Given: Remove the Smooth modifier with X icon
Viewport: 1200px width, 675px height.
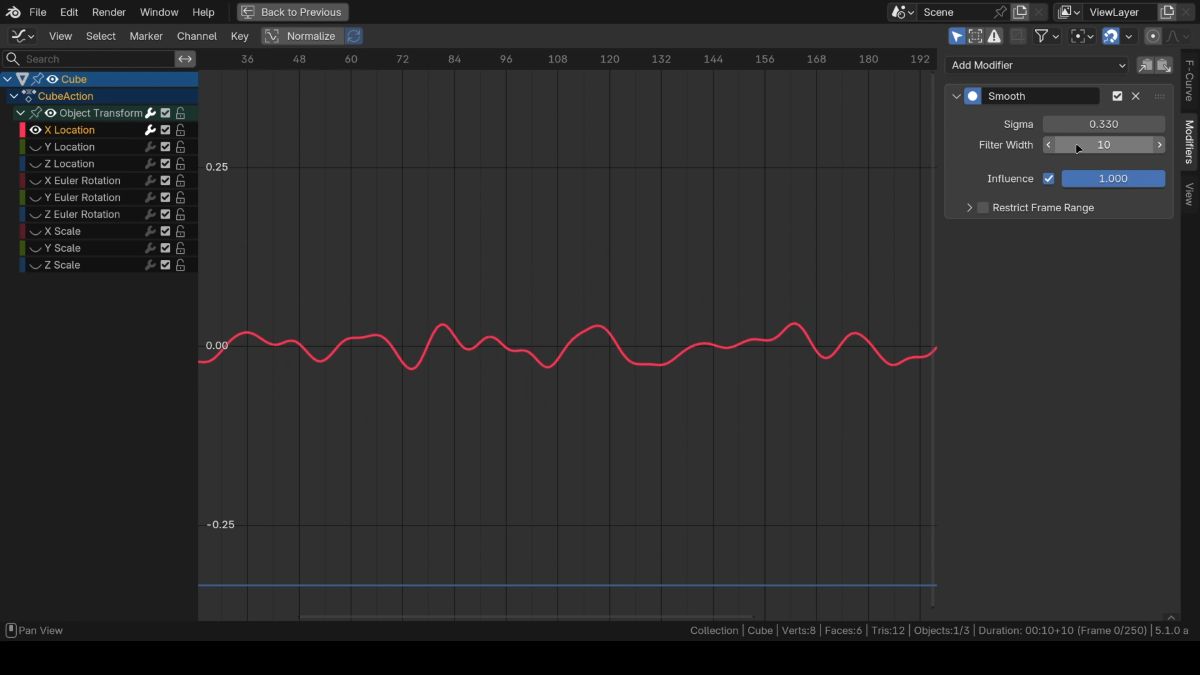Looking at the screenshot, I should (x=1135, y=96).
